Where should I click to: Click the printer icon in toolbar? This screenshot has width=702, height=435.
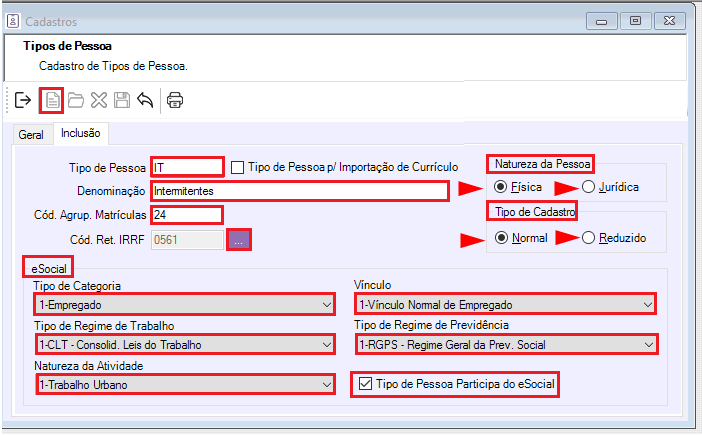click(x=175, y=100)
